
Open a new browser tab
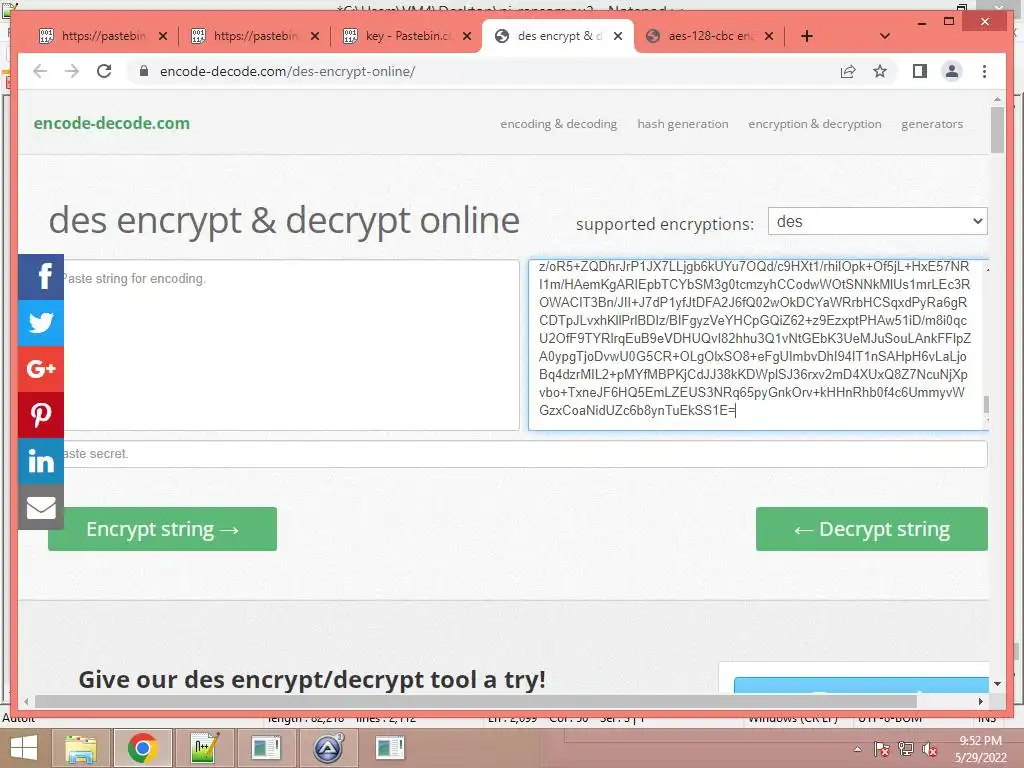click(x=807, y=36)
